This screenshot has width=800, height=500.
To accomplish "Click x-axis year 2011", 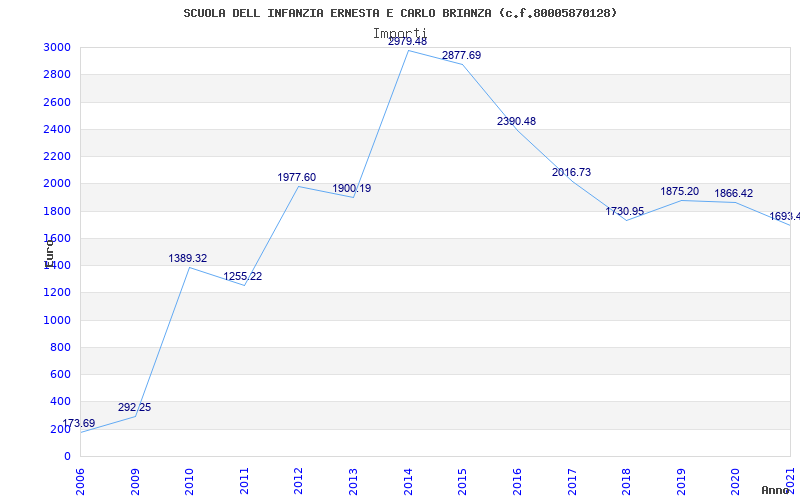I will click(244, 482).
